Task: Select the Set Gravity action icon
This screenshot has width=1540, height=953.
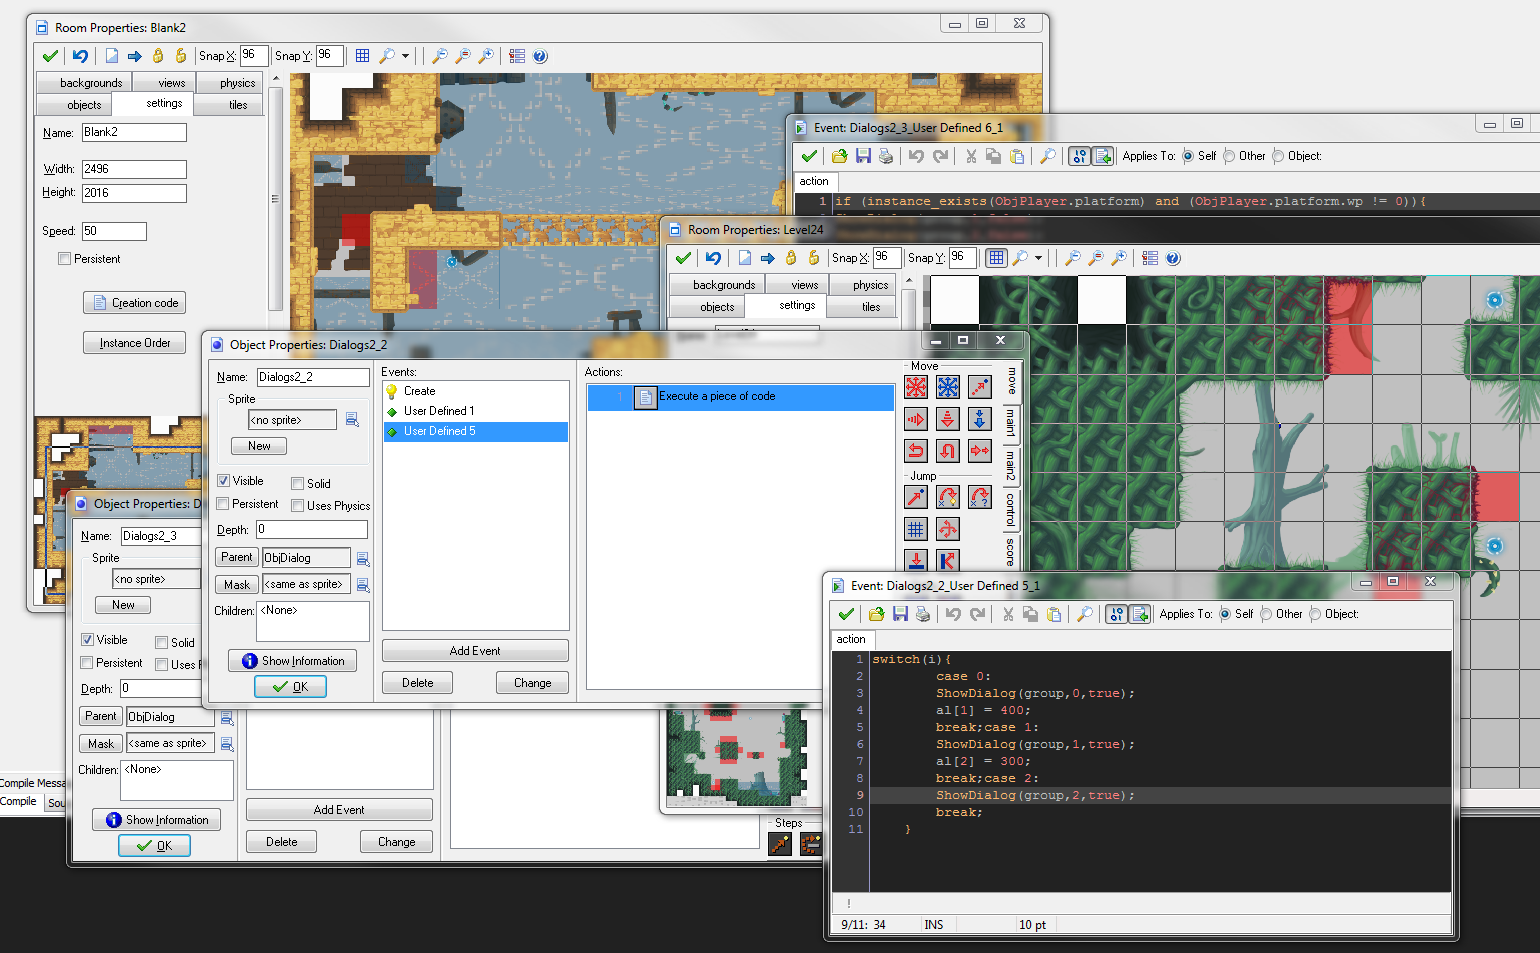Action: 980,419
